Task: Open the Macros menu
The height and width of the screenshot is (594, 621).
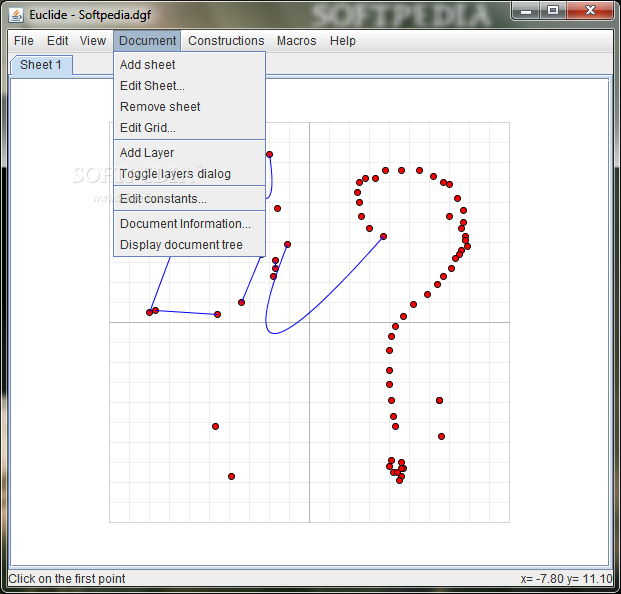Action: (x=297, y=41)
